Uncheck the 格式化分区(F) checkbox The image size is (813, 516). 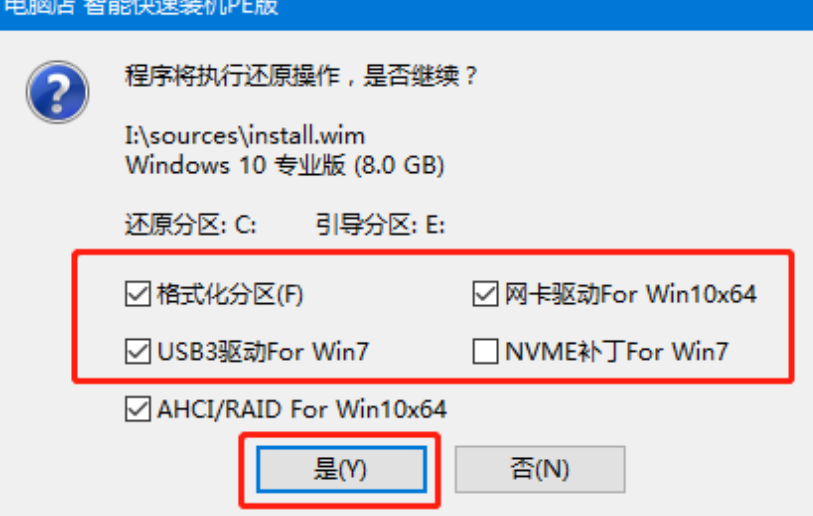138,294
